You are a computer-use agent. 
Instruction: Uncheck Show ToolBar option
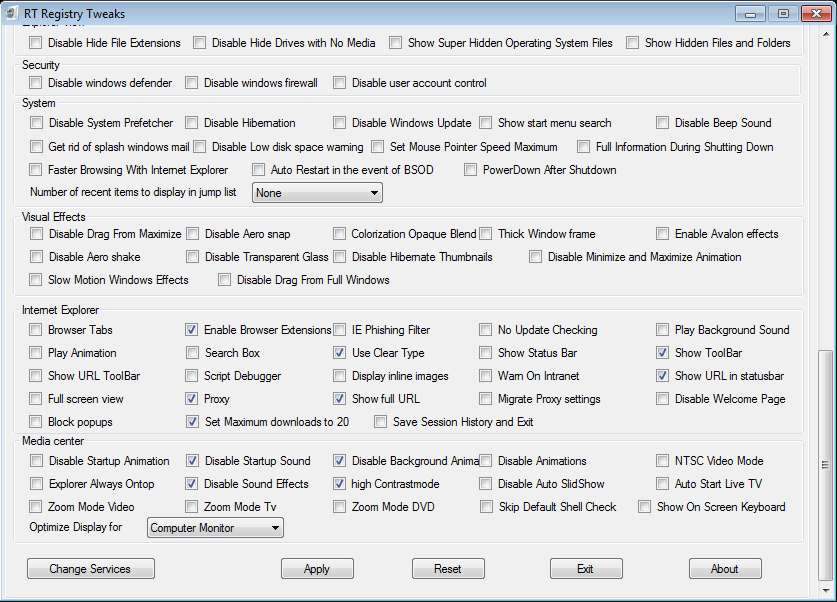662,353
